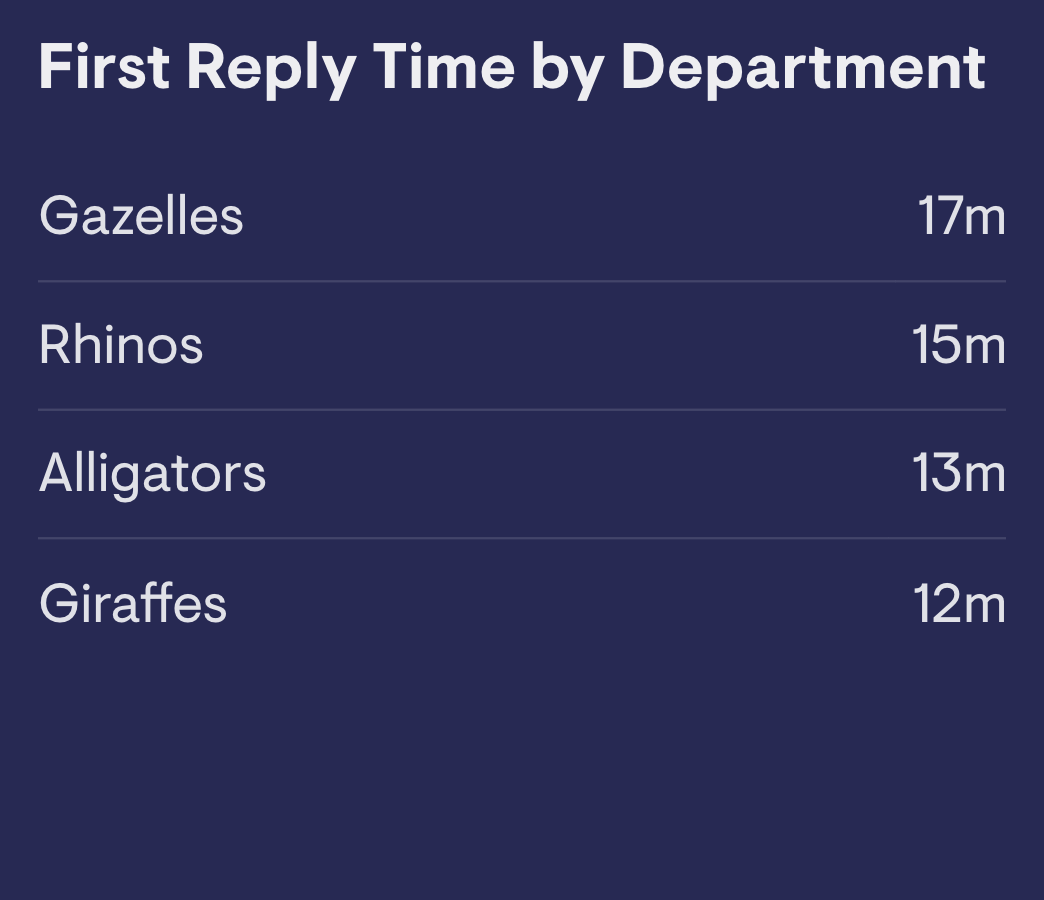Select the Gazelles department label
The width and height of the screenshot is (1044, 900).
click(141, 216)
